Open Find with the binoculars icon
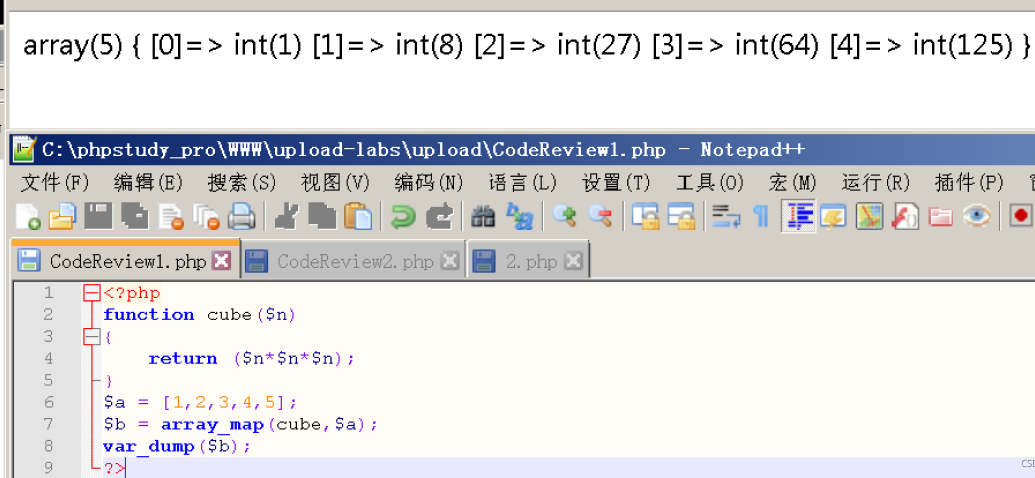1035x478 pixels. click(483, 216)
